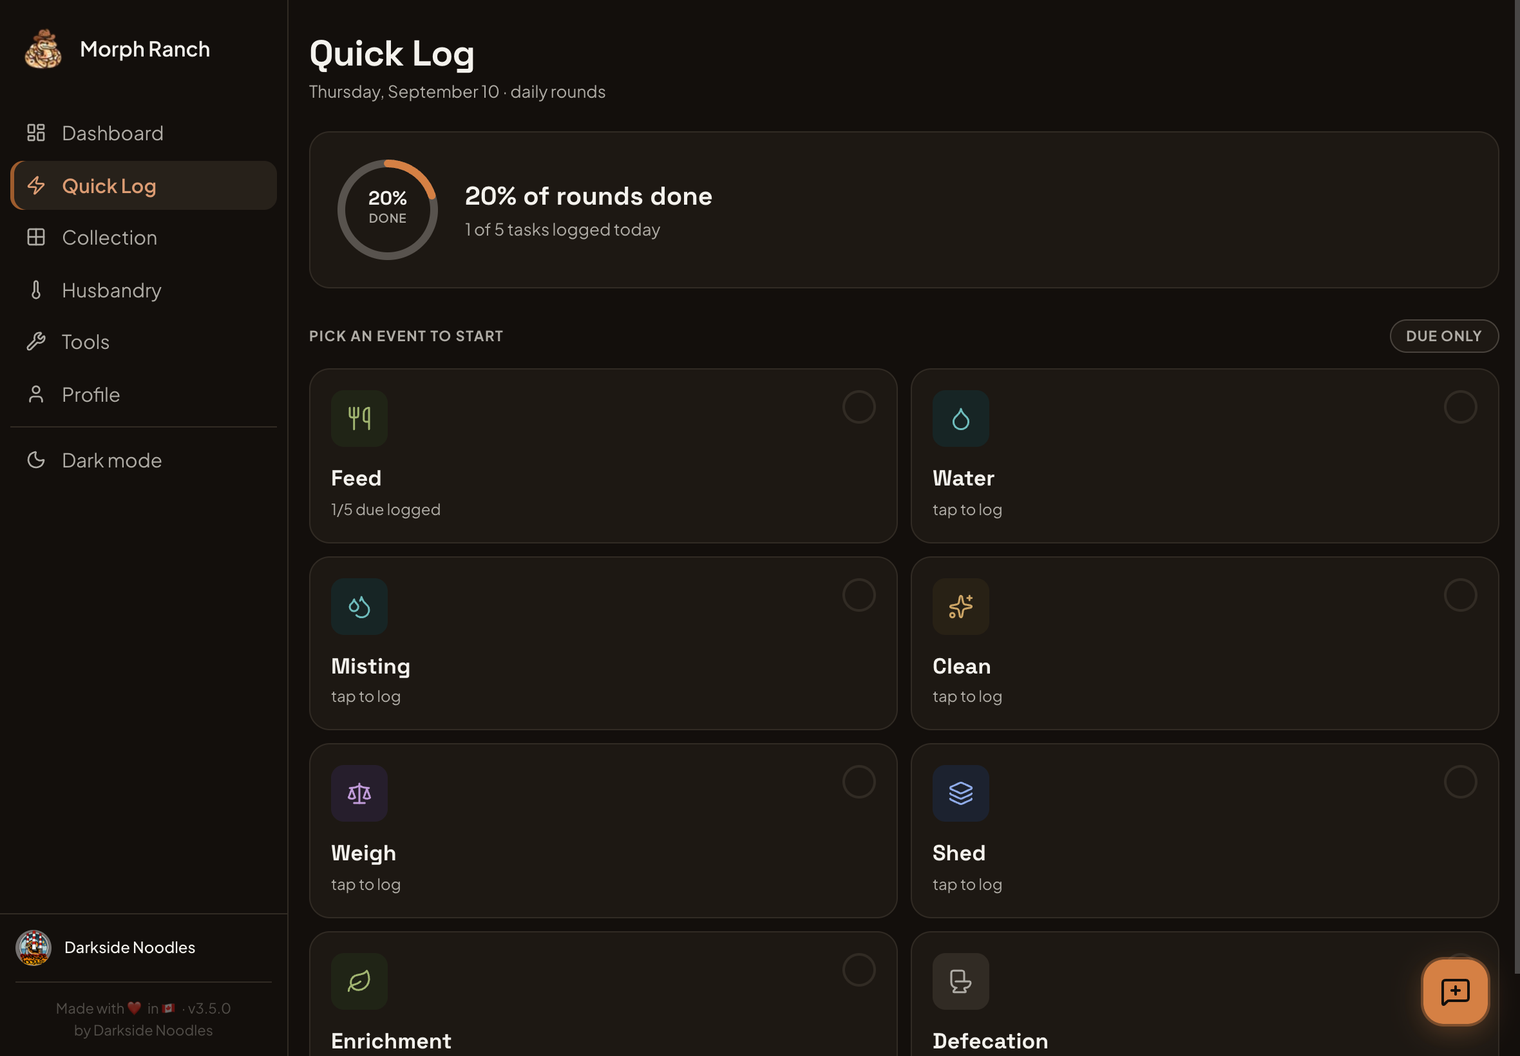Click the Feed fork-and-knife icon

[359, 418]
